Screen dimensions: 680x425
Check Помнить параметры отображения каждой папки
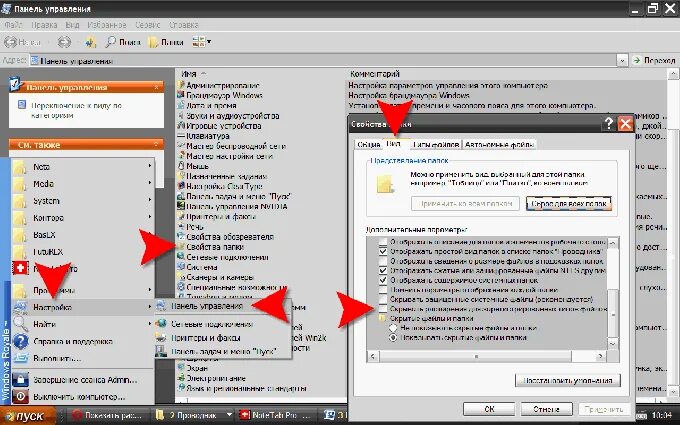click(383, 290)
